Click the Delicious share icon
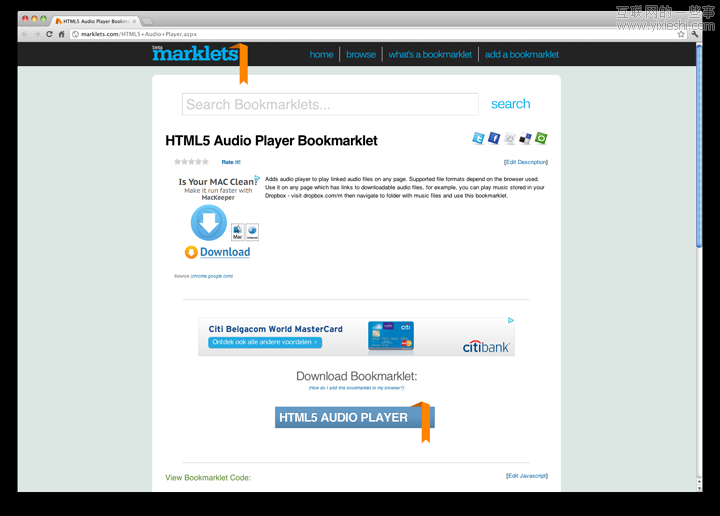Image resolution: width=720 pixels, height=516 pixels. click(x=525, y=139)
